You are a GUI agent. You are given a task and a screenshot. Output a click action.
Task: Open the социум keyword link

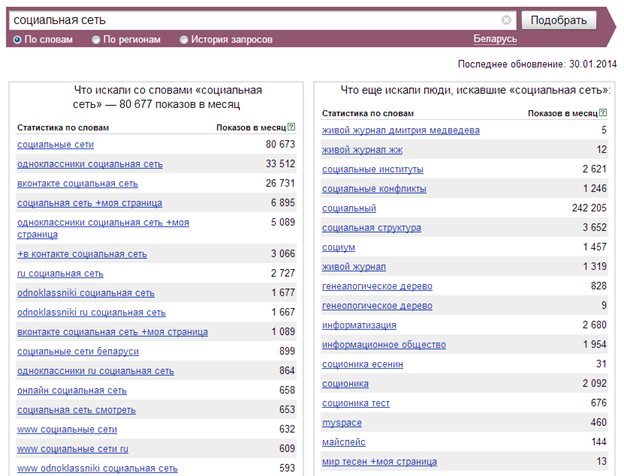338,247
